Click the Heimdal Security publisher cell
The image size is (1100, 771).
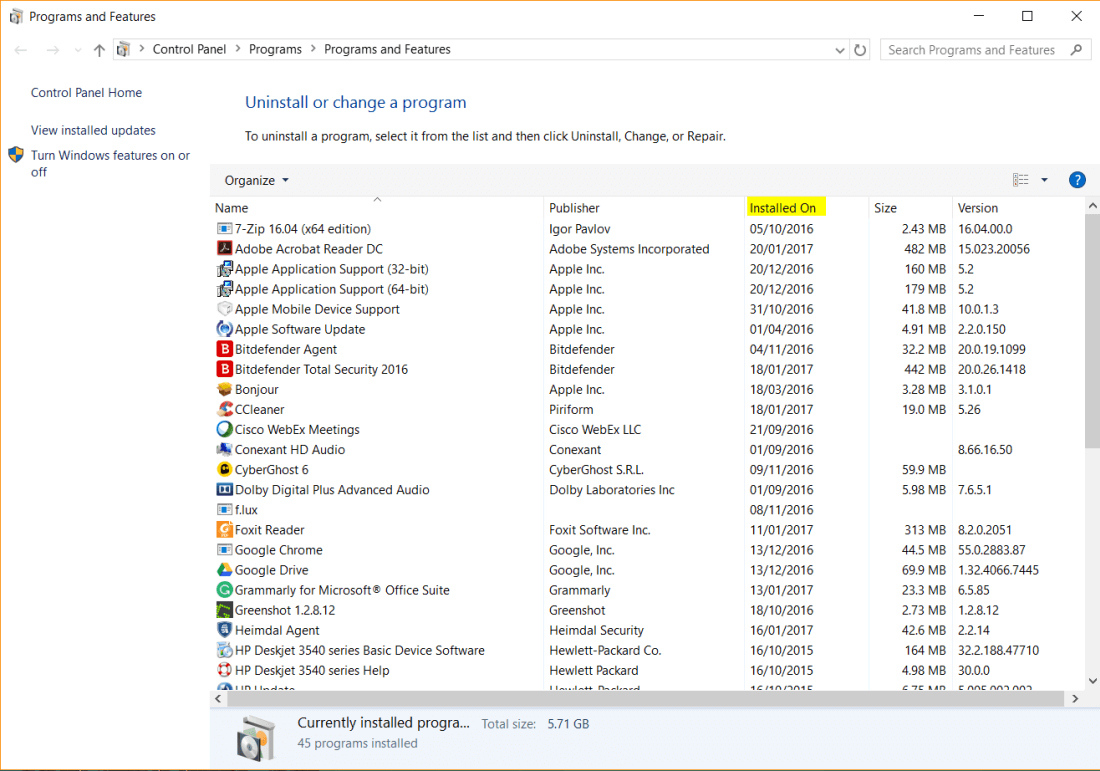pyautogui.click(x=596, y=631)
